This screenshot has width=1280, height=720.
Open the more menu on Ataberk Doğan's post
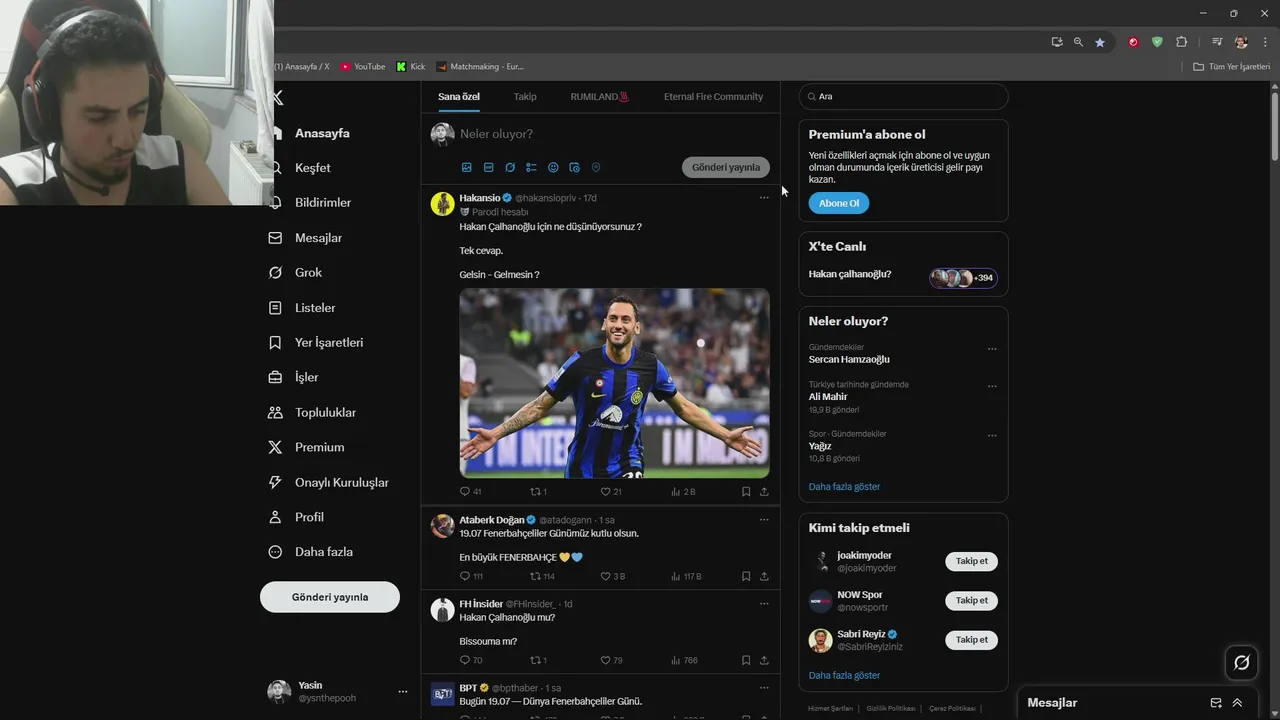pos(764,520)
